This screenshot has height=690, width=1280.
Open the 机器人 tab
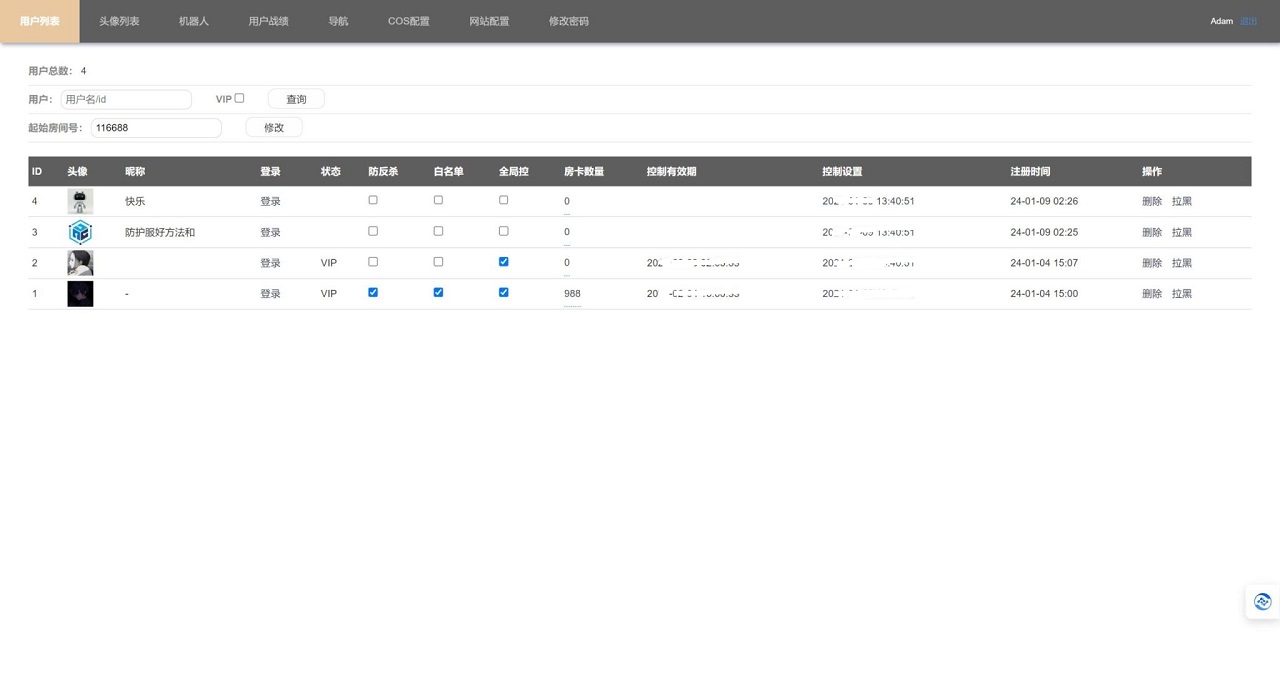pos(194,21)
